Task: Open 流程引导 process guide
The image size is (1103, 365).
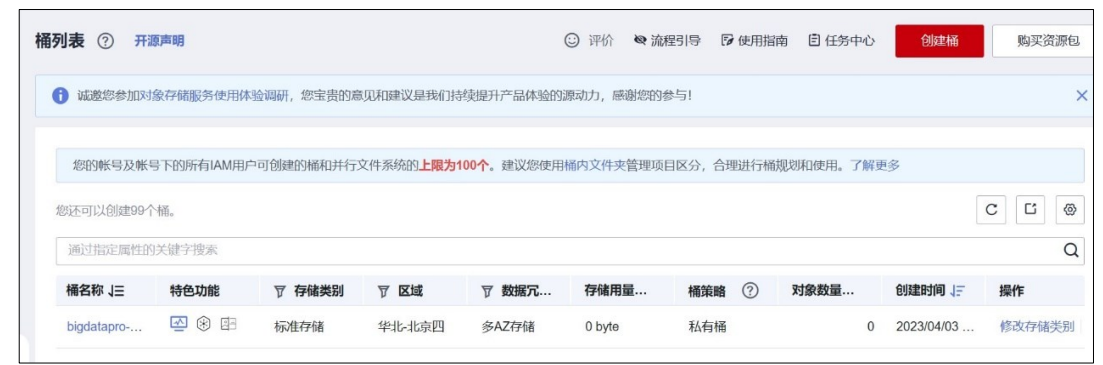Action: [x=667, y=41]
